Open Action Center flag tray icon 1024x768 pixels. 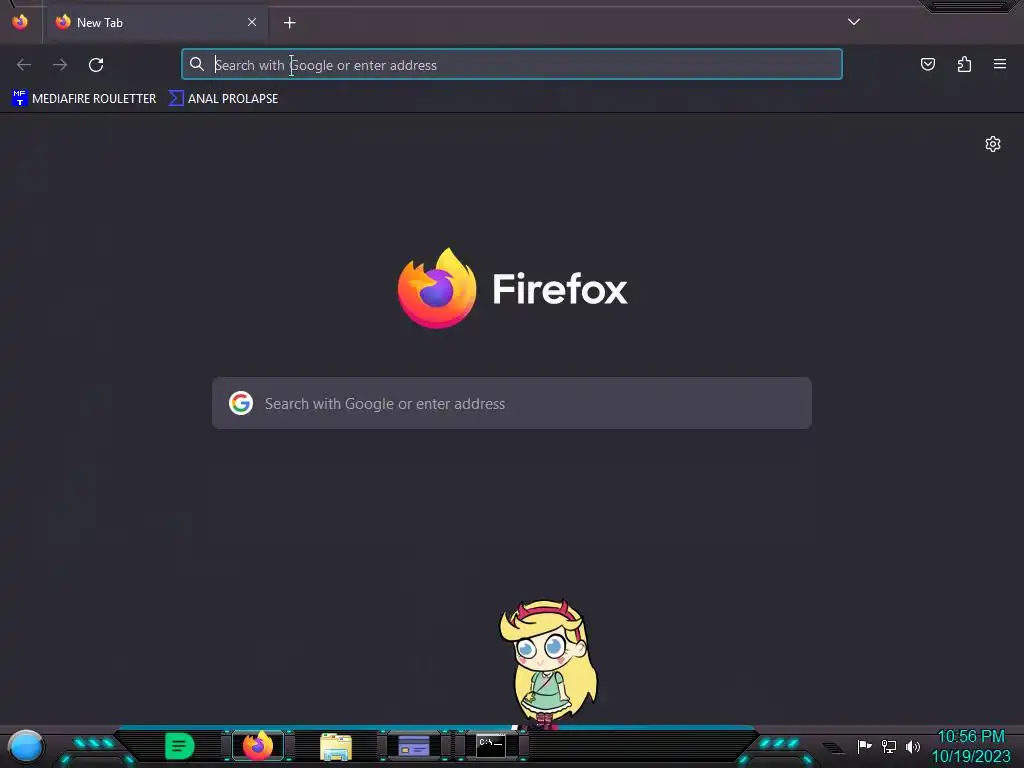pos(864,746)
